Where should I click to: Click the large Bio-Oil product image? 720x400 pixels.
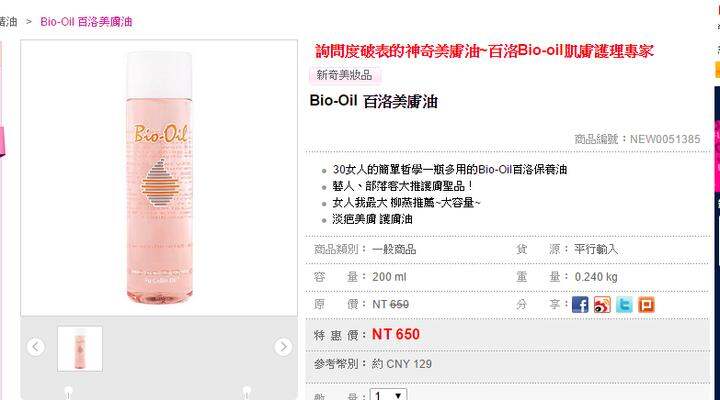coord(159,178)
